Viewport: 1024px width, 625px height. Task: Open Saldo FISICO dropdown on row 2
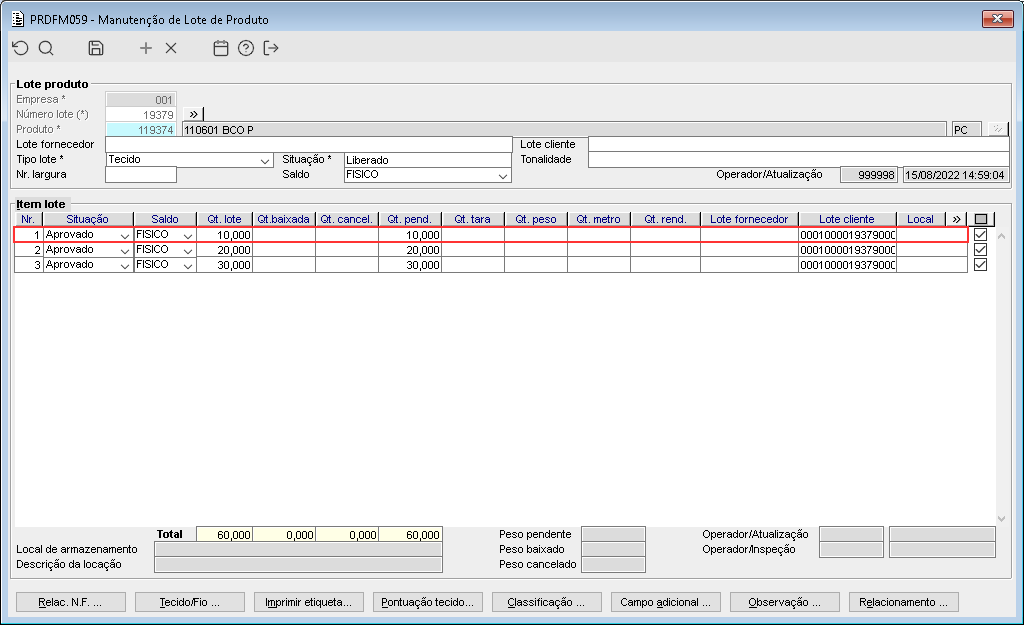click(x=187, y=251)
